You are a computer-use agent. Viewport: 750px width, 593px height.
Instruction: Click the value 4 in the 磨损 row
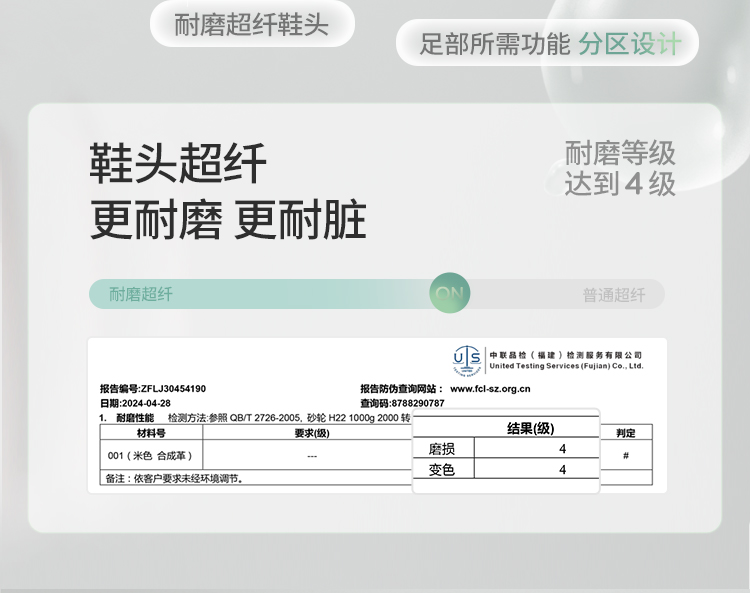pyautogui.click(x=562, y=449)
